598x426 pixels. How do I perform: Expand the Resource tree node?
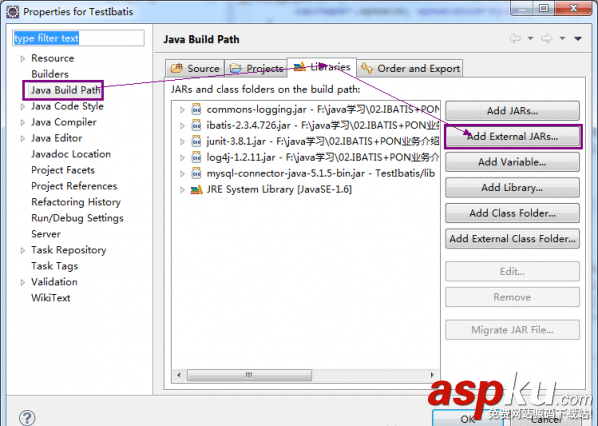(x=23, y=58)
